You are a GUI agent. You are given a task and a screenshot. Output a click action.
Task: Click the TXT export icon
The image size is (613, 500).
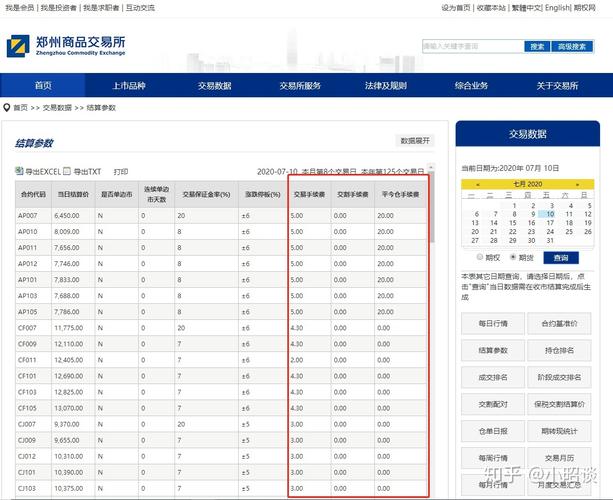pos(67,171)
